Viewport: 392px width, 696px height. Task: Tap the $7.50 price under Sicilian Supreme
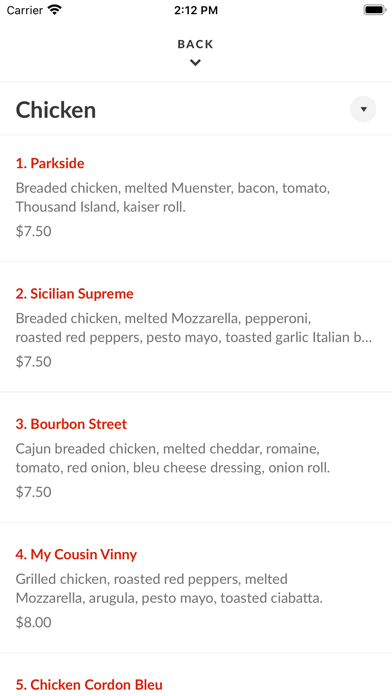[x=34, y=362]
